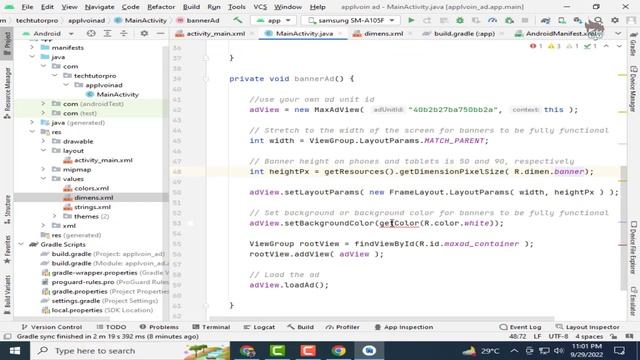Collapse the values folder
The height and width of the screenshot is (360, 640).
pos(44,179)
